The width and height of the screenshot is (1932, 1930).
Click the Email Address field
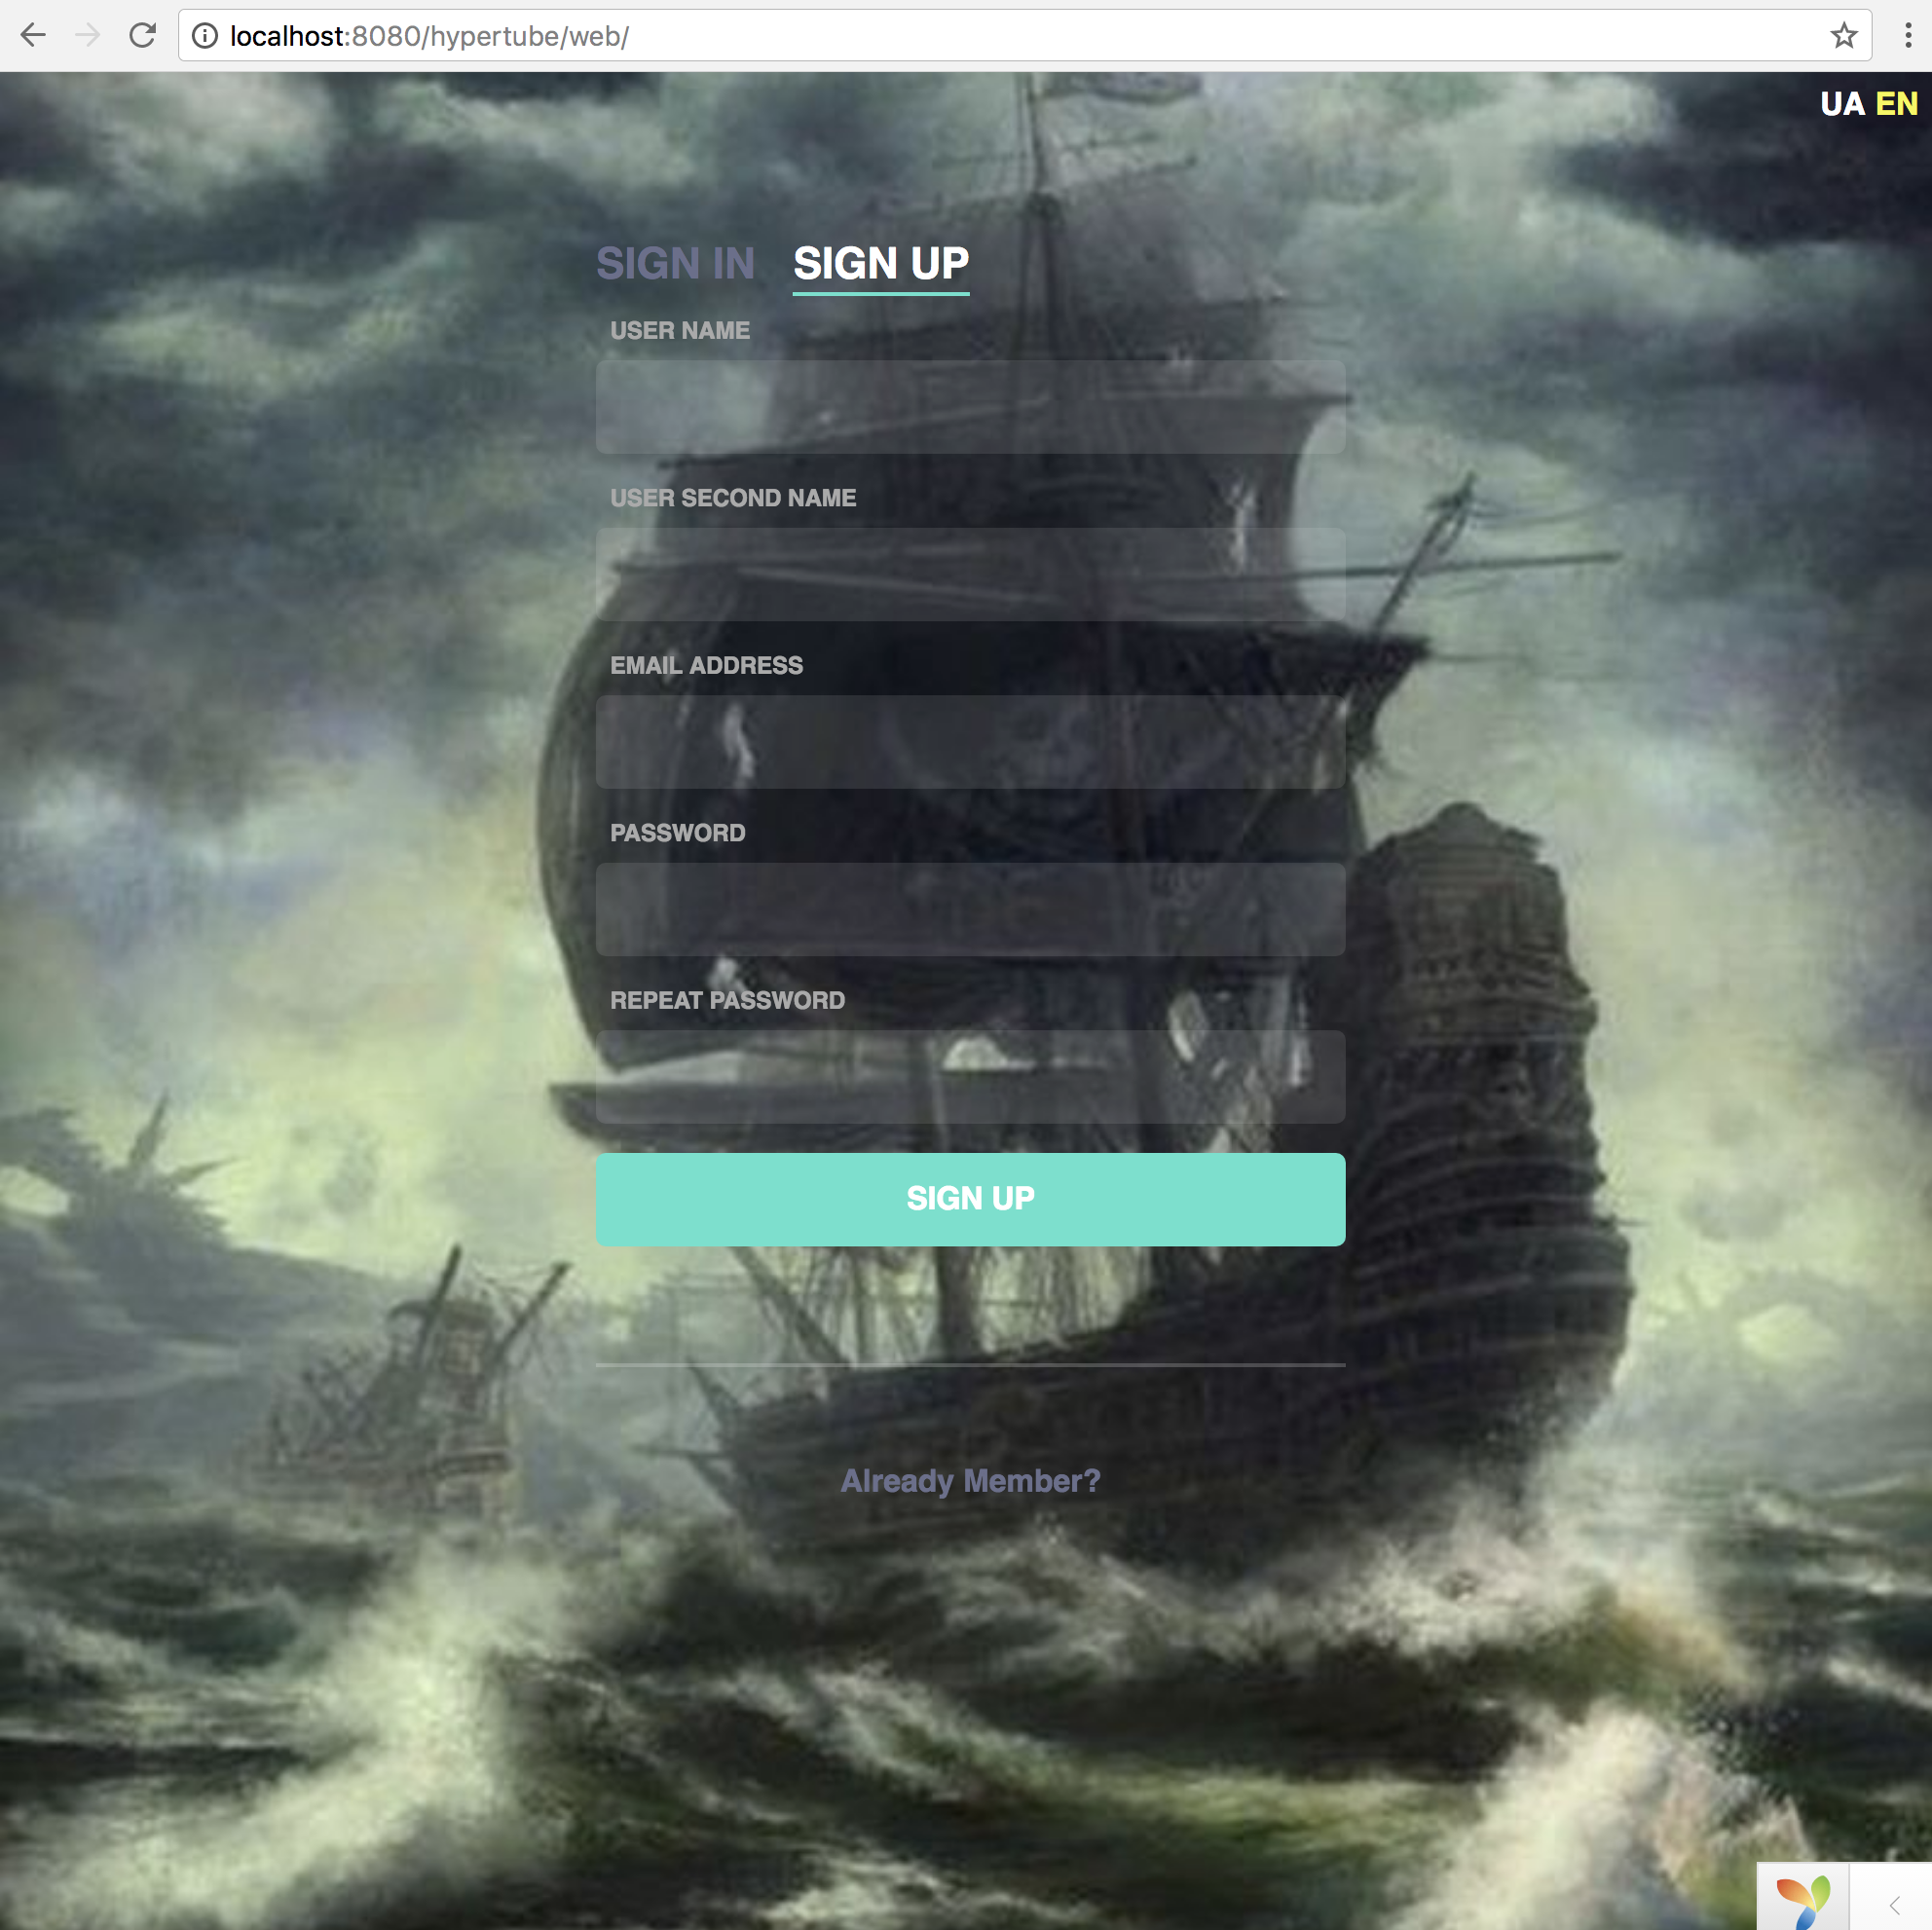970,742
